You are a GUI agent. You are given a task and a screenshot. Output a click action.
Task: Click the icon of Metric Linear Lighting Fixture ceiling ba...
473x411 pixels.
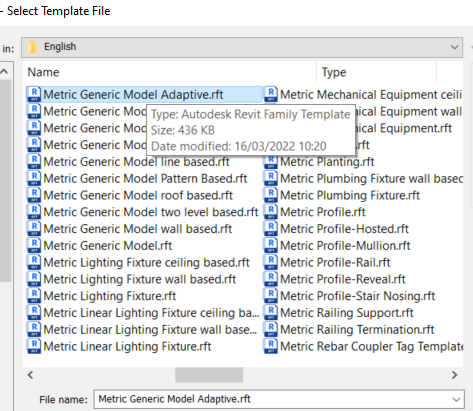click(34, 313)
